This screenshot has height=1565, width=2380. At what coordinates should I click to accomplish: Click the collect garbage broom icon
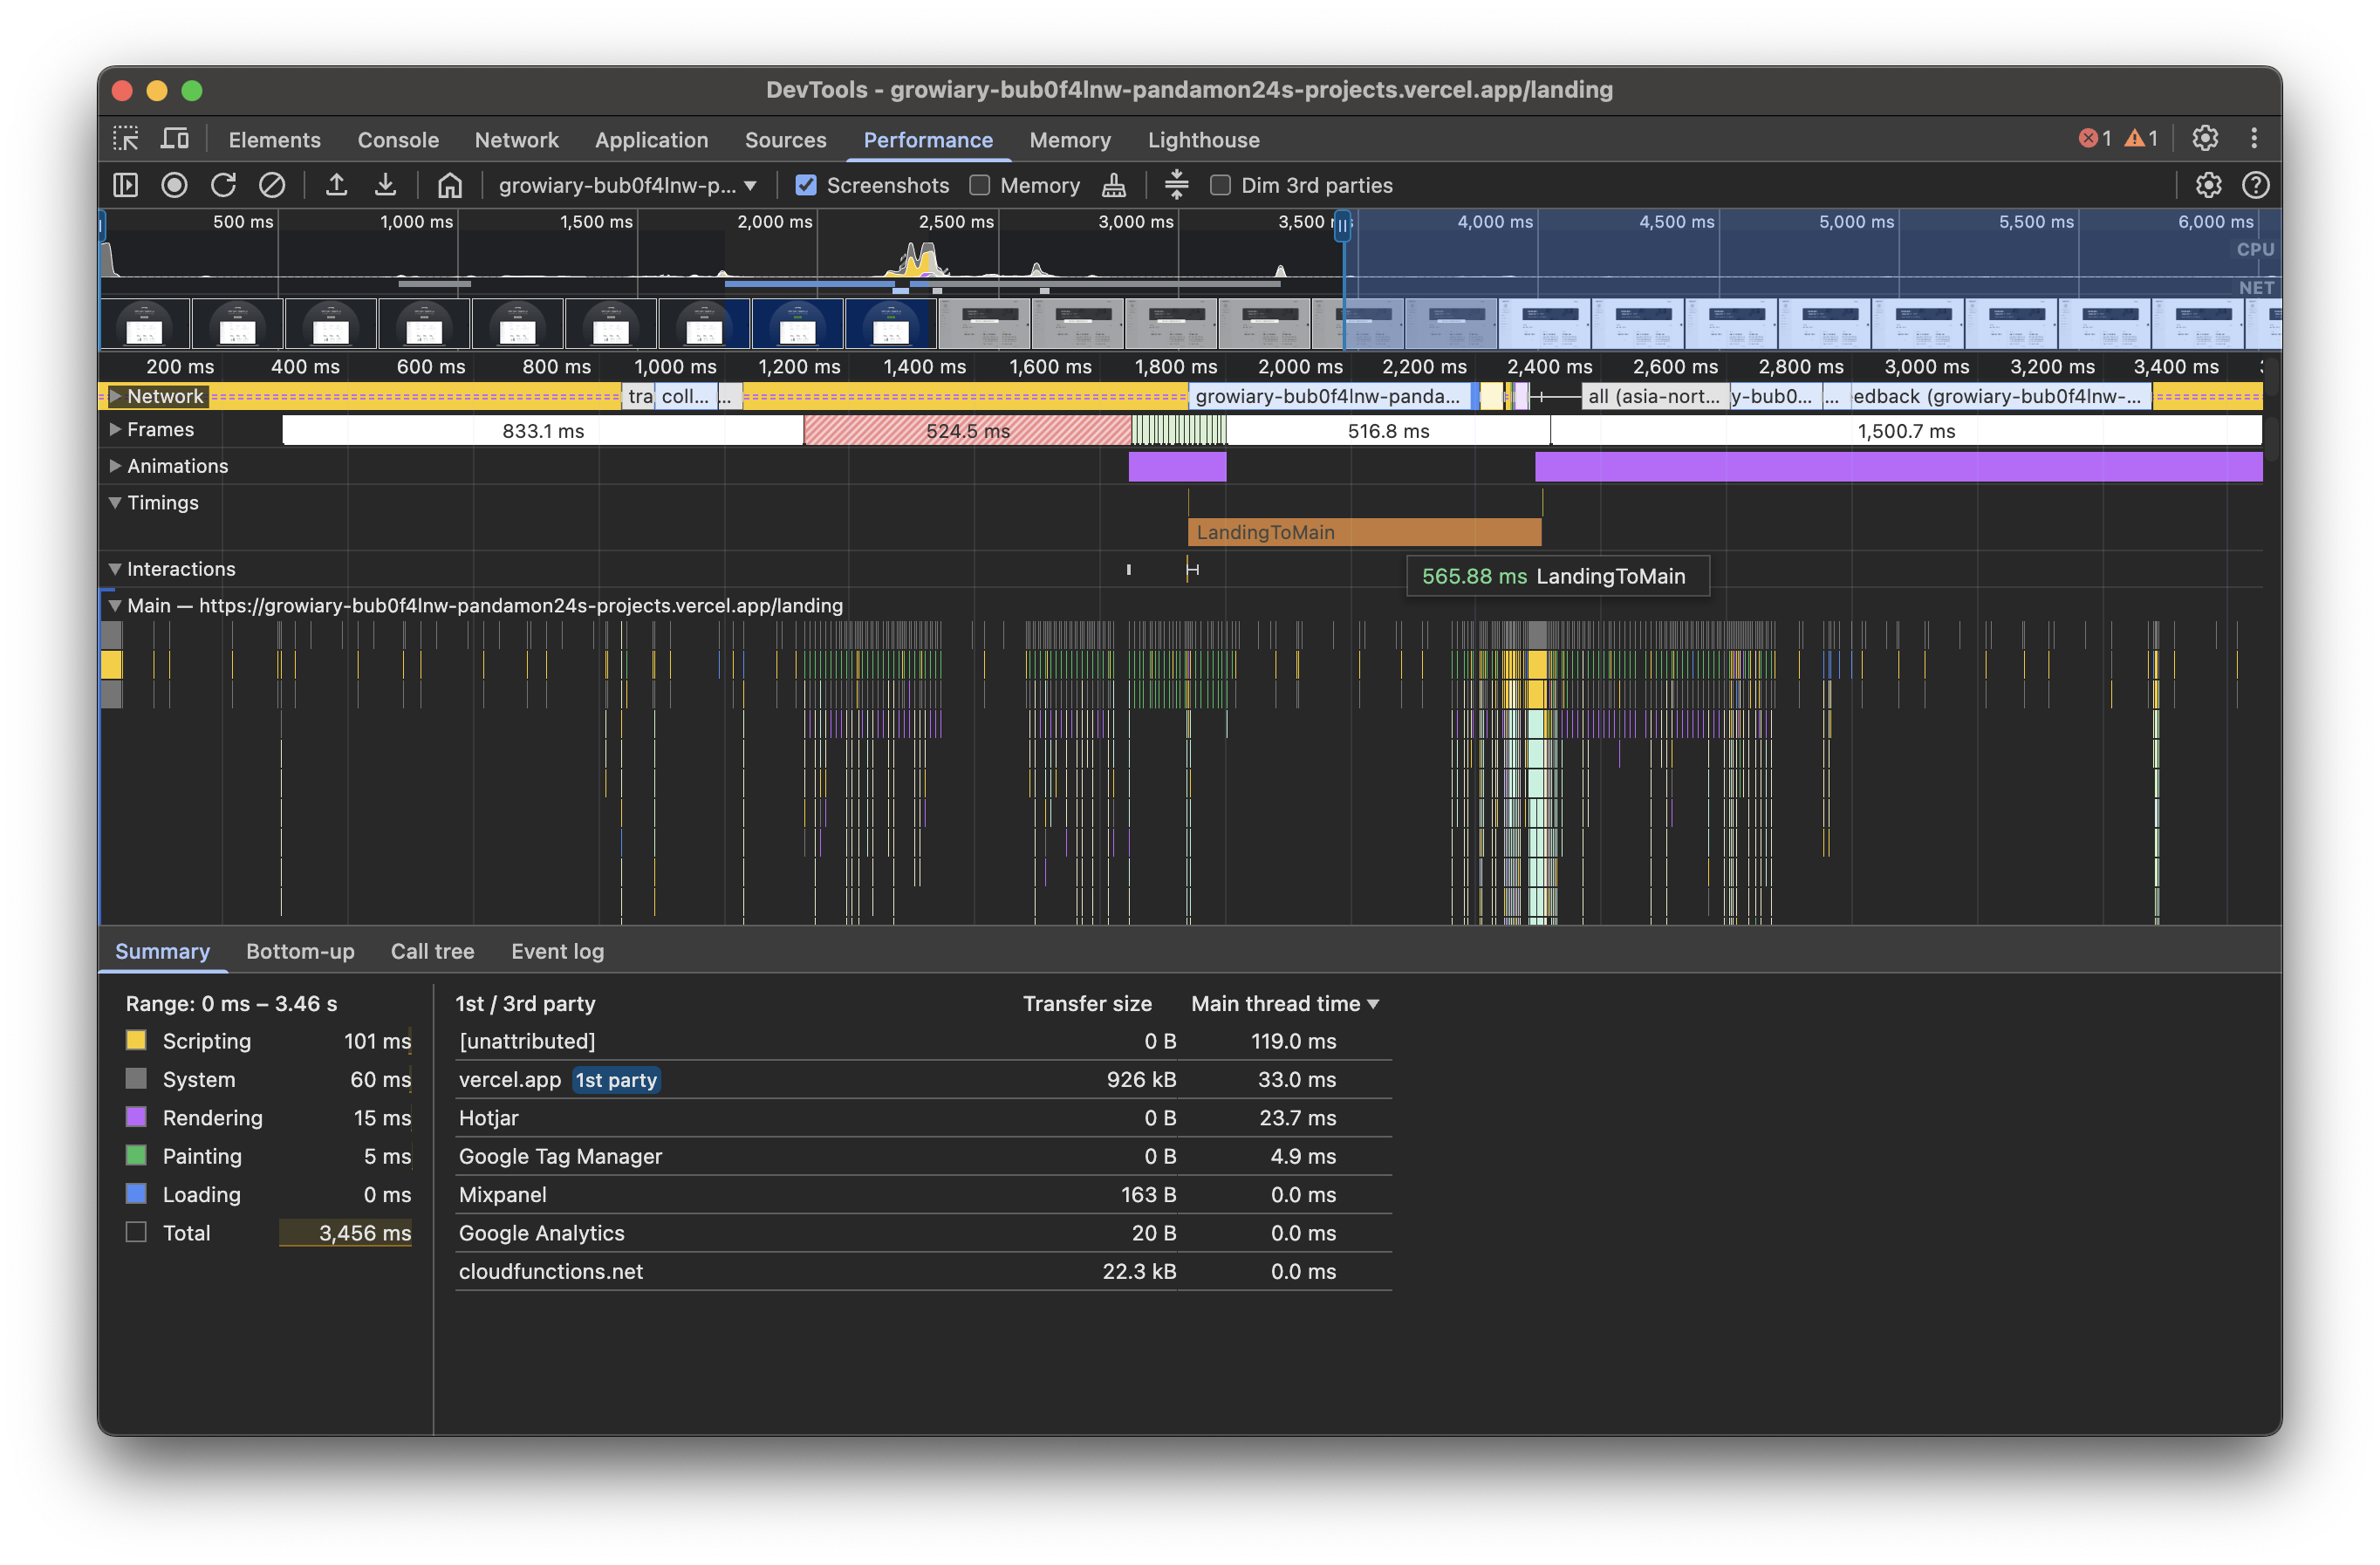click(1113, 185)
